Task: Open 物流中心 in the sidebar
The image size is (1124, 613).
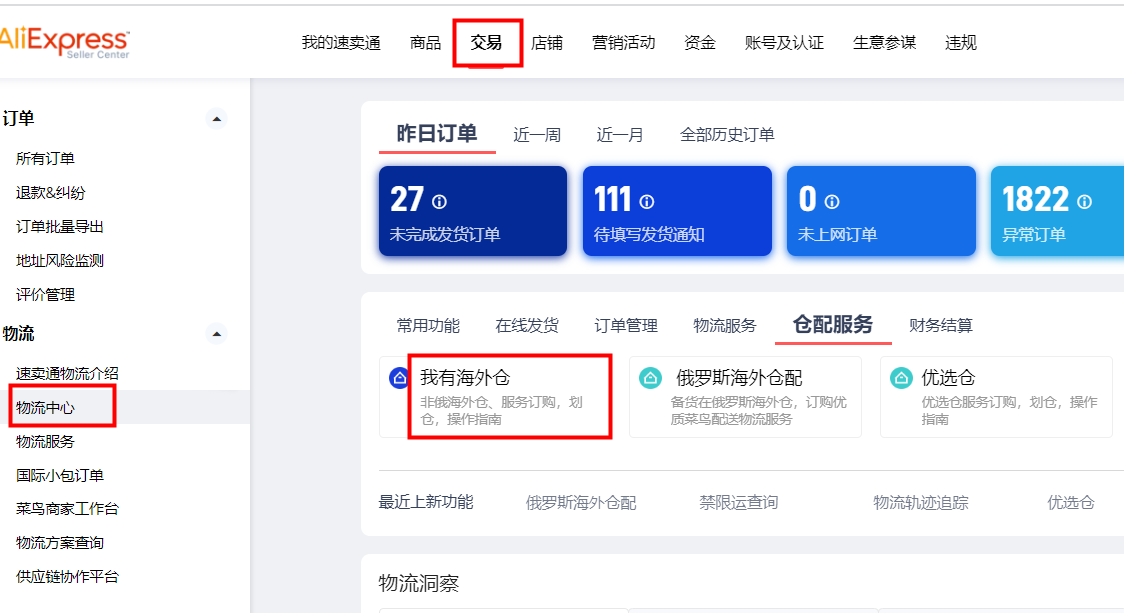Action: [x=46, y=407]
